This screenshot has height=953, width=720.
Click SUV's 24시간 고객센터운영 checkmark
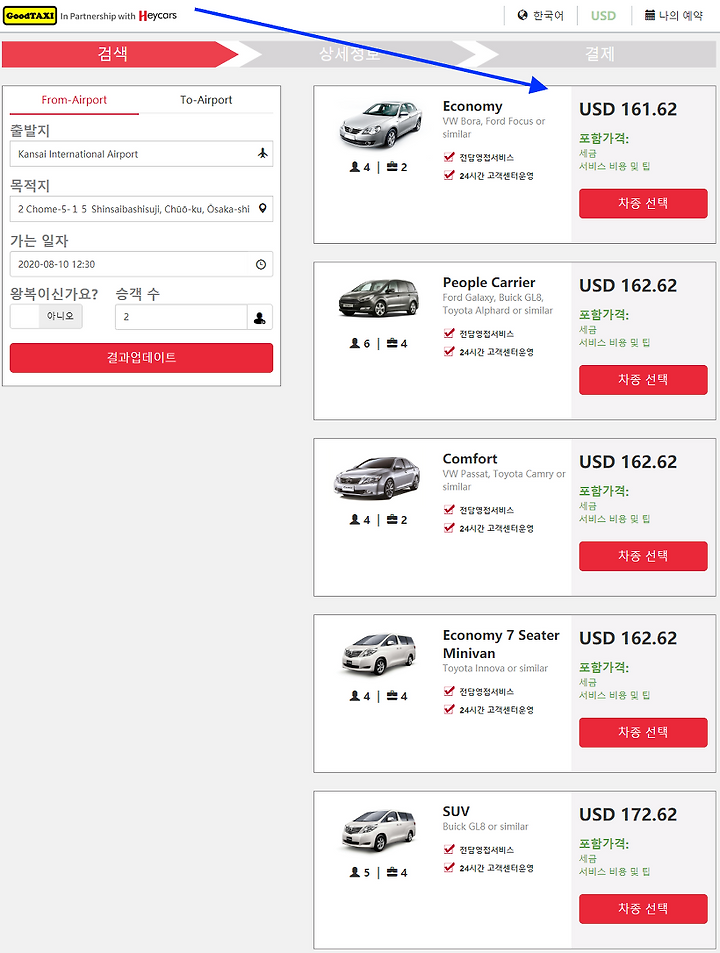pos(449,867)
